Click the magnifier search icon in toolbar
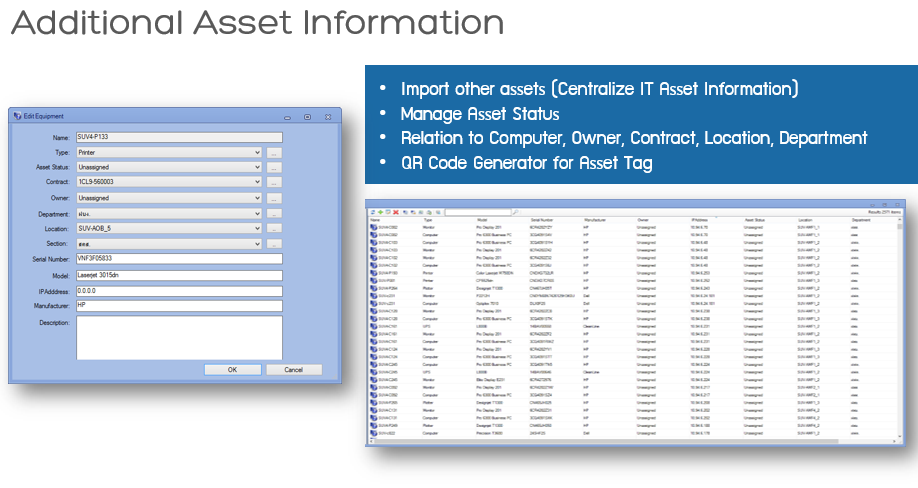 (516, 212)
